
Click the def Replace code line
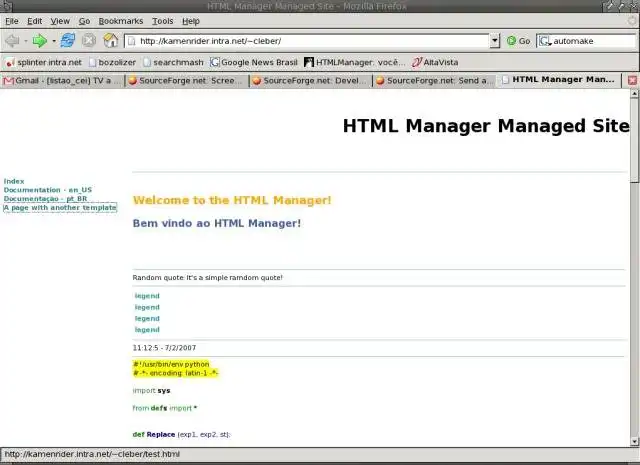[181, 434]
